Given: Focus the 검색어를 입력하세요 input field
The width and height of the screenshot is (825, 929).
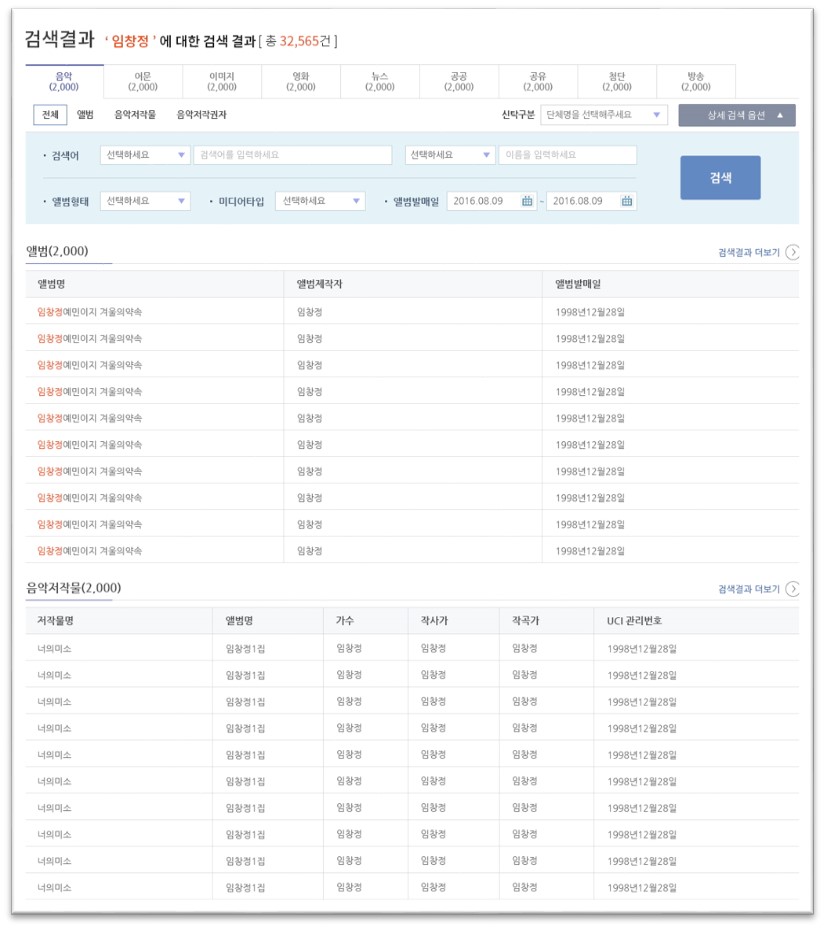Looking at the screenshot, I should [x=293, y=155].
